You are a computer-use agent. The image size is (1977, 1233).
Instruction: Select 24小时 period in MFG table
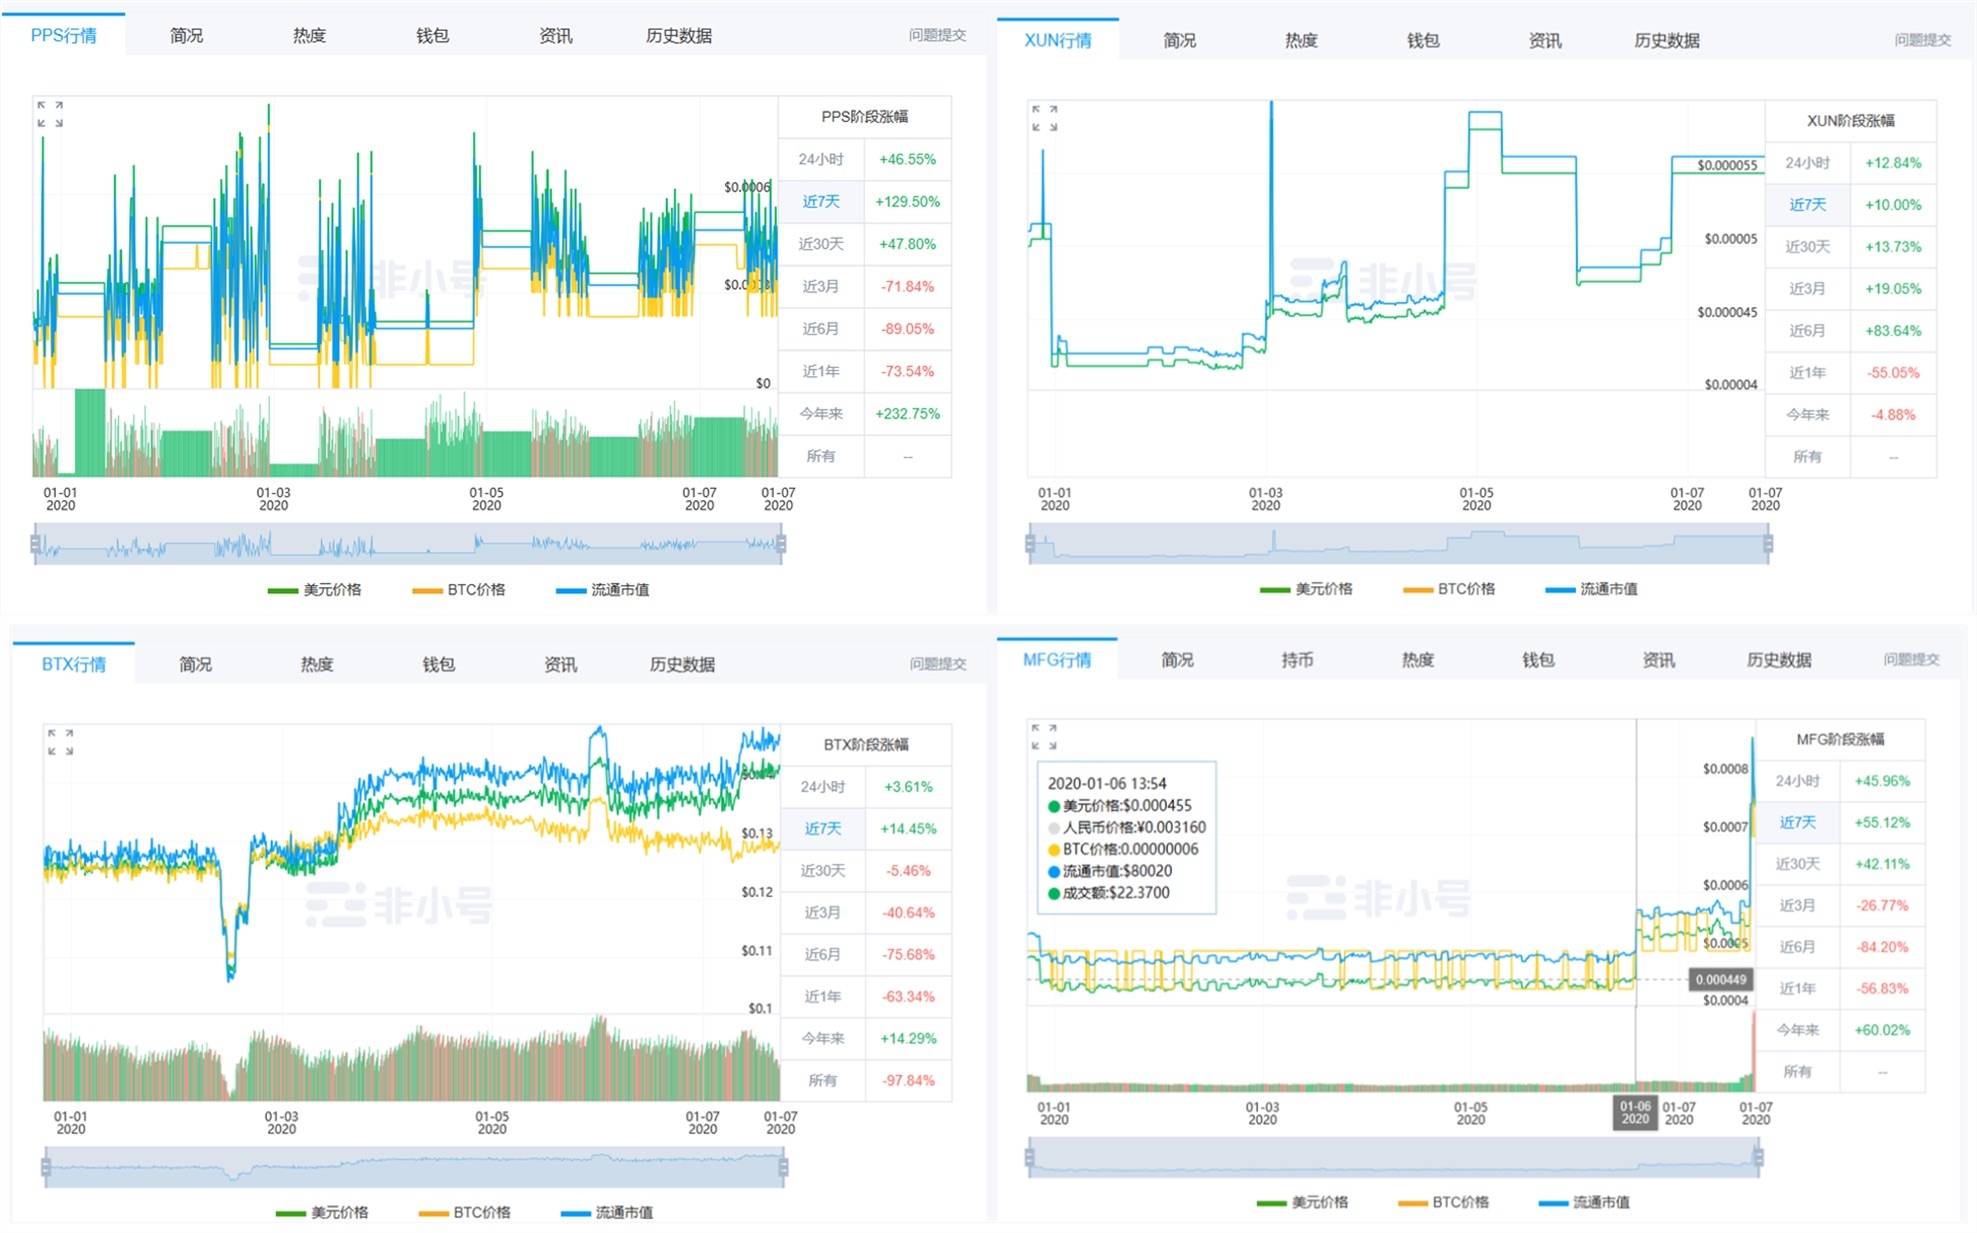point(1797,781)
